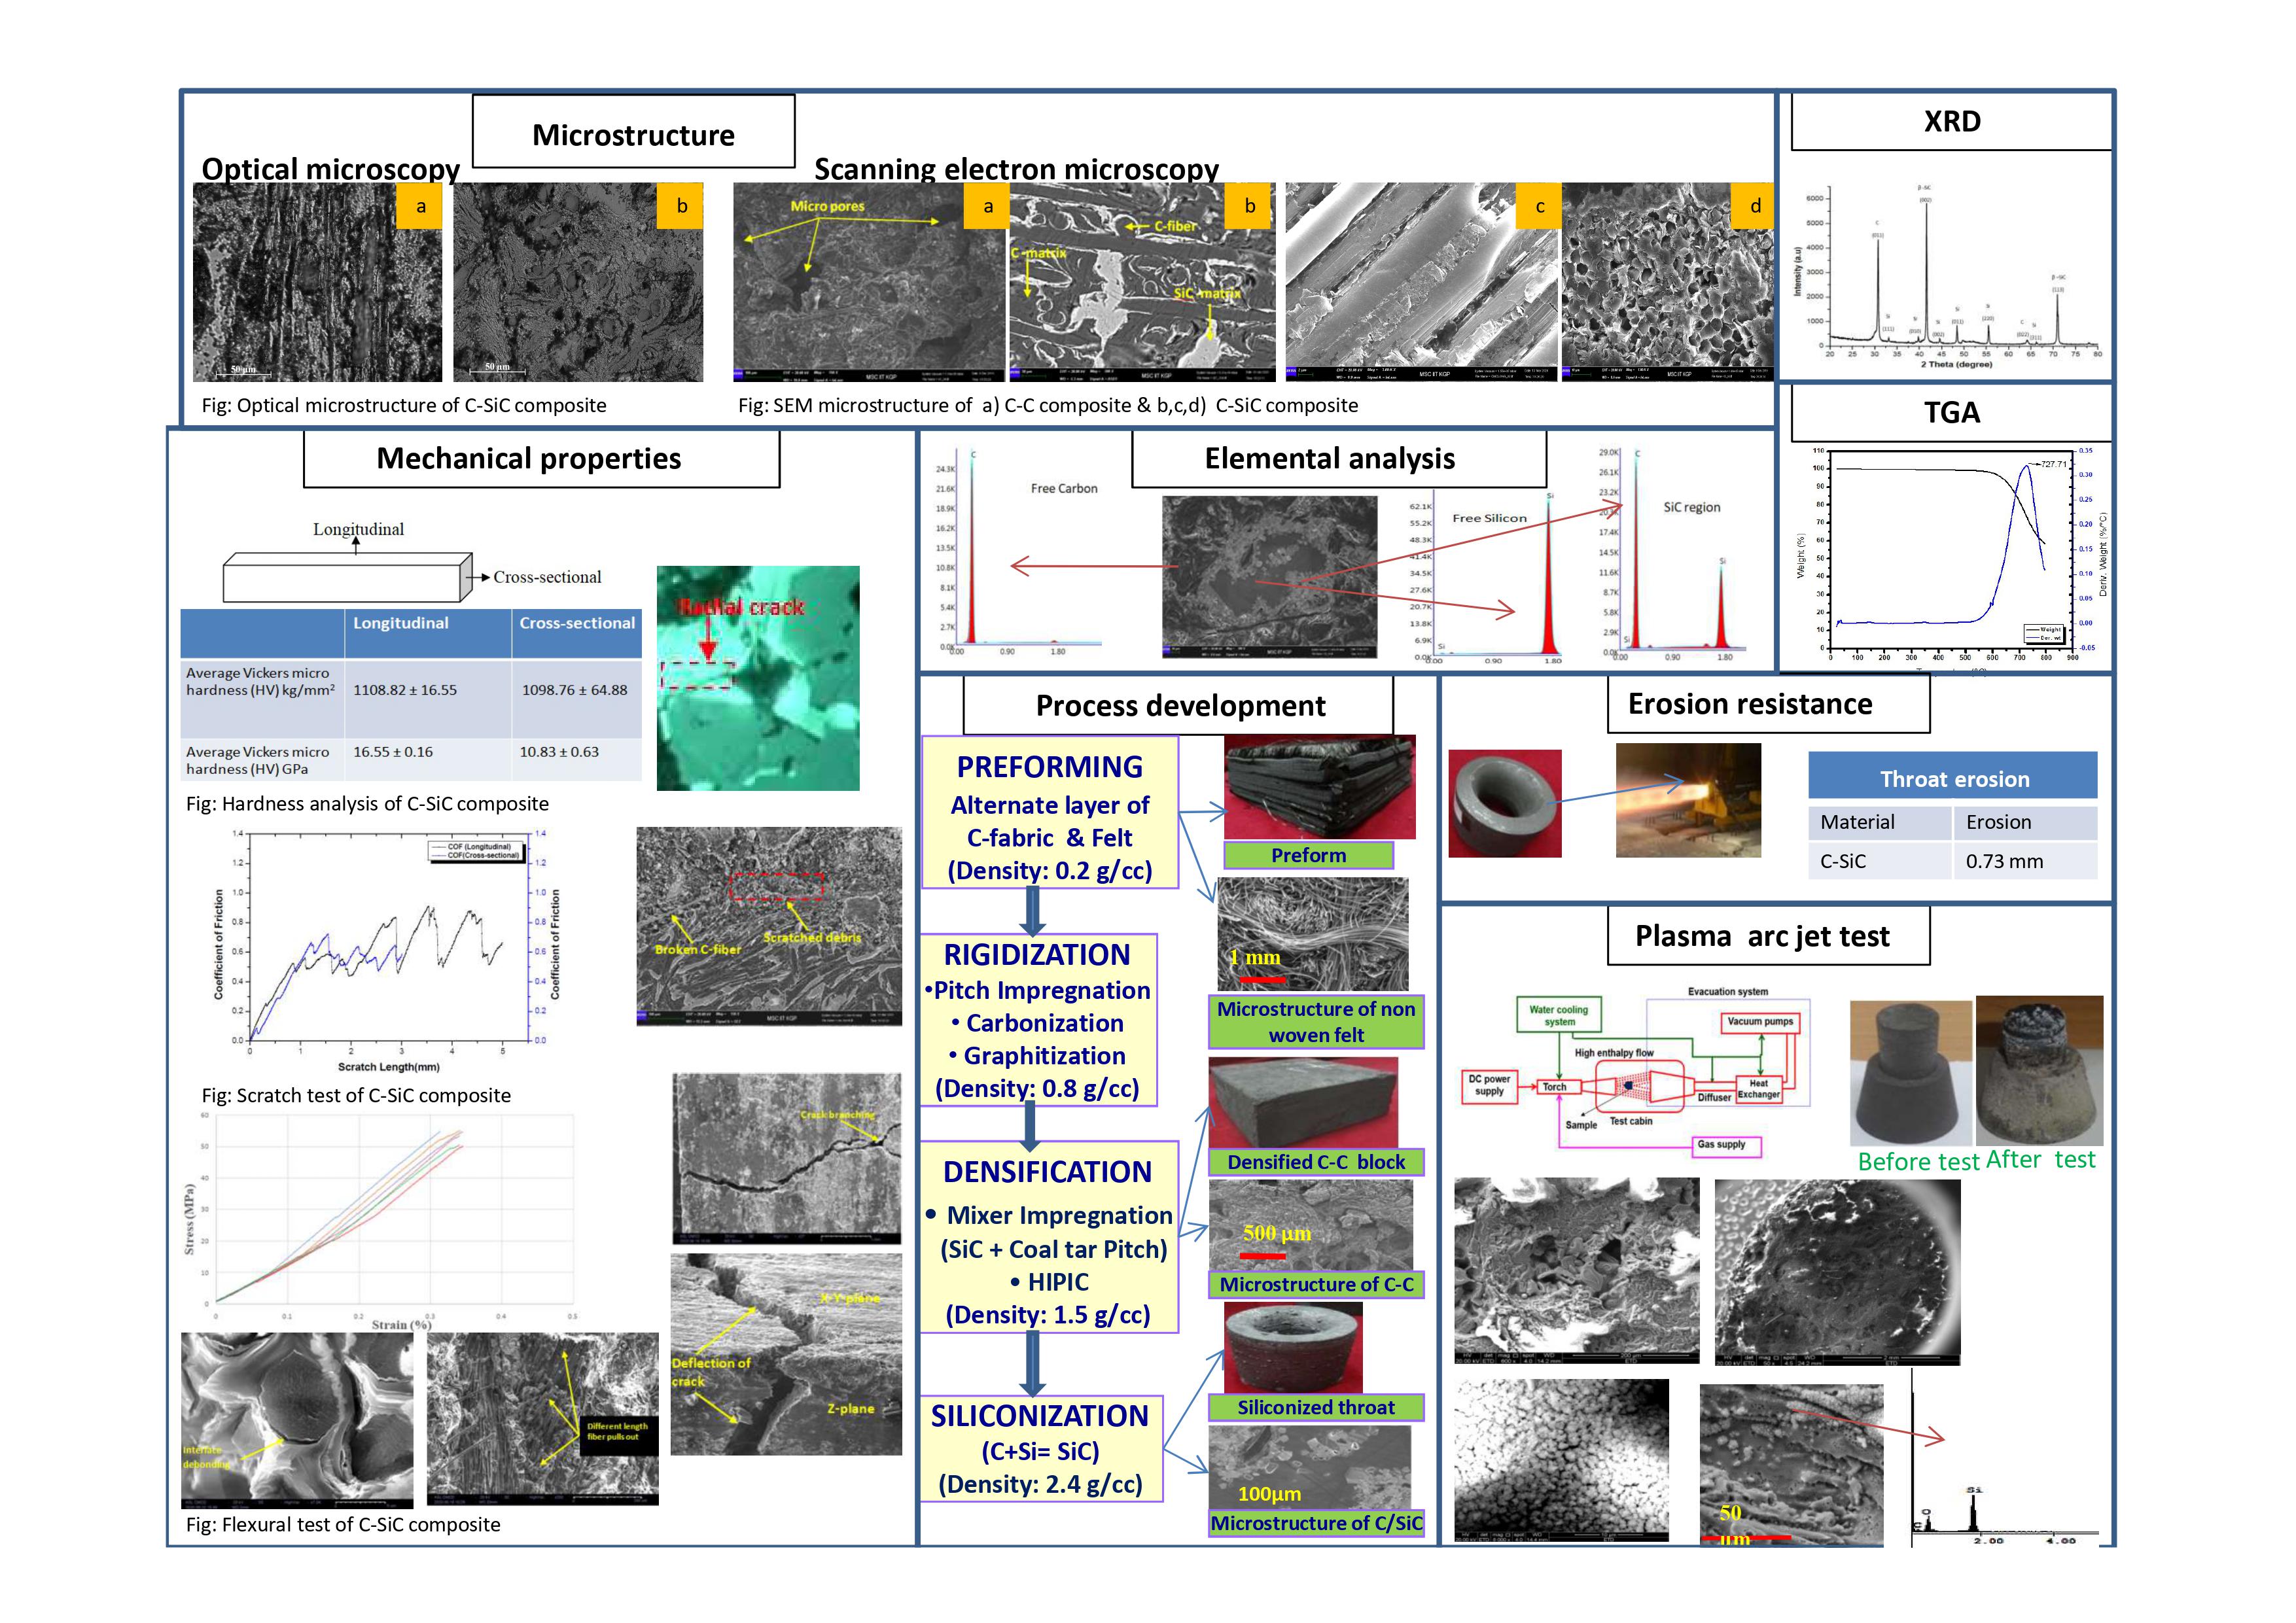The image size is (2296, 1623).
Task: Open optical microscopy image labeled b
Action: [x=578, y=282]
